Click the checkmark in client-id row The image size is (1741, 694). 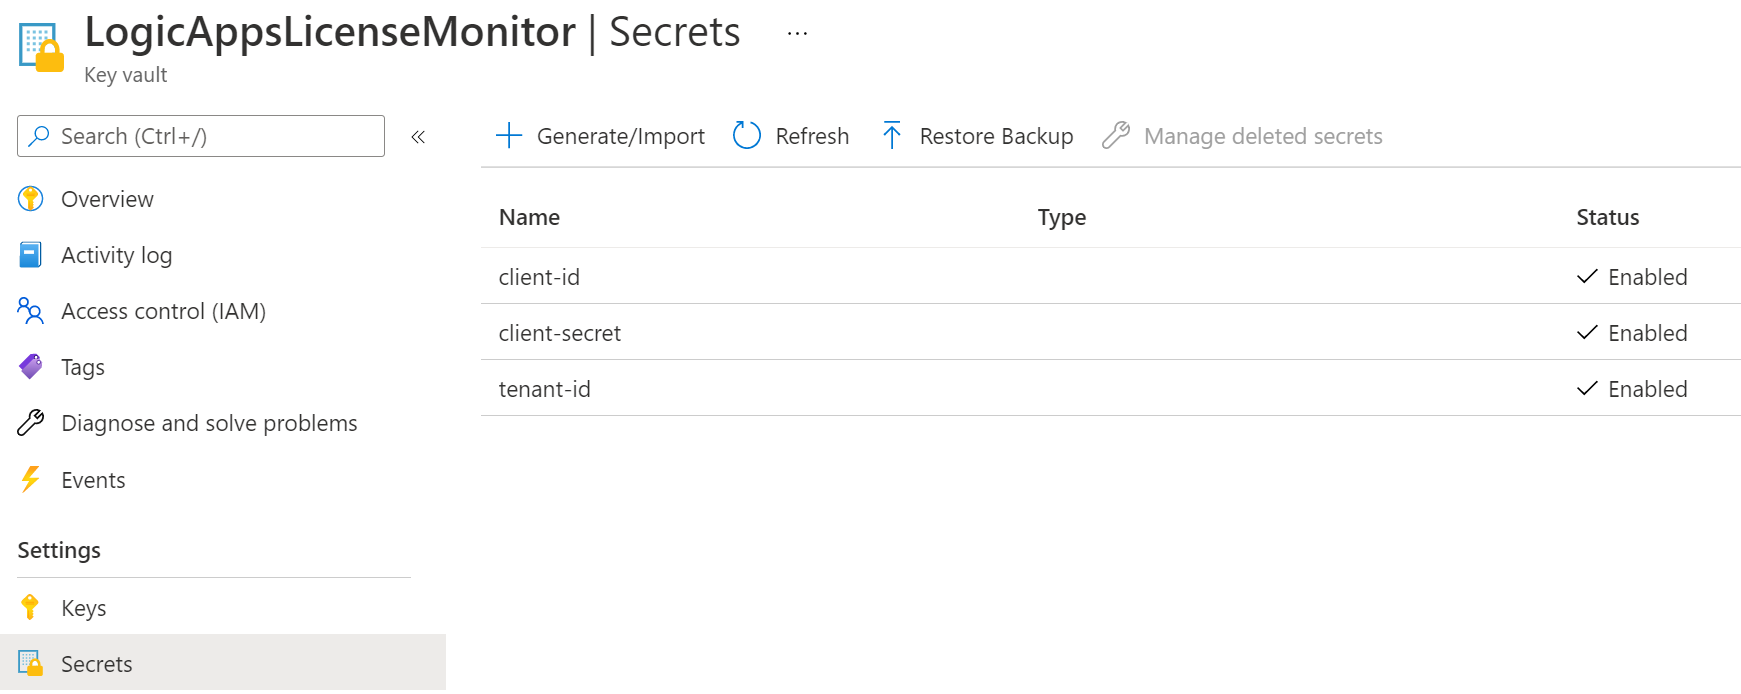[x=1587, y=276]
